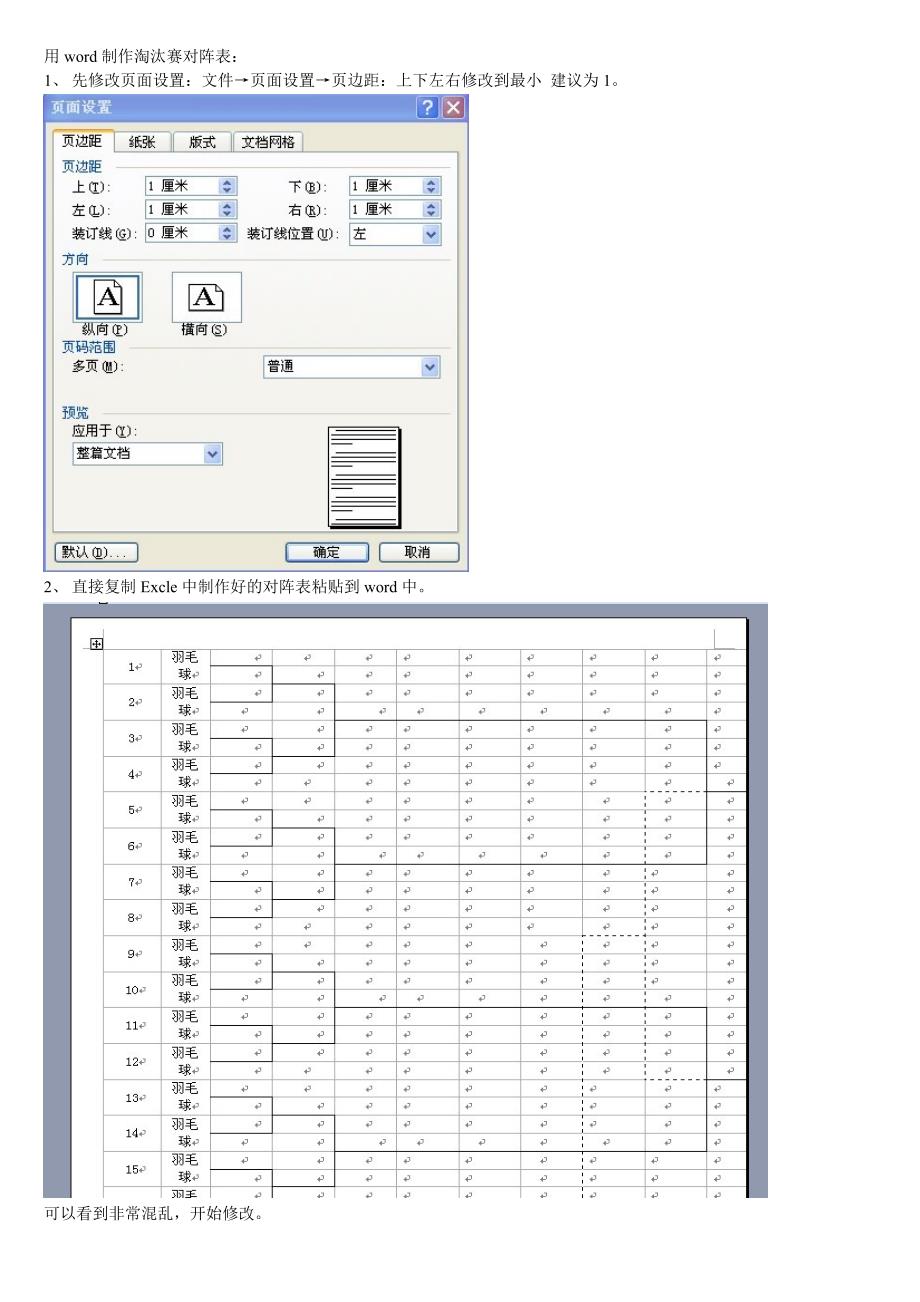The height and width of the screenshot is (1302, 920).
Task: Click the 默认 button
Action: click(x=95, y=552)
